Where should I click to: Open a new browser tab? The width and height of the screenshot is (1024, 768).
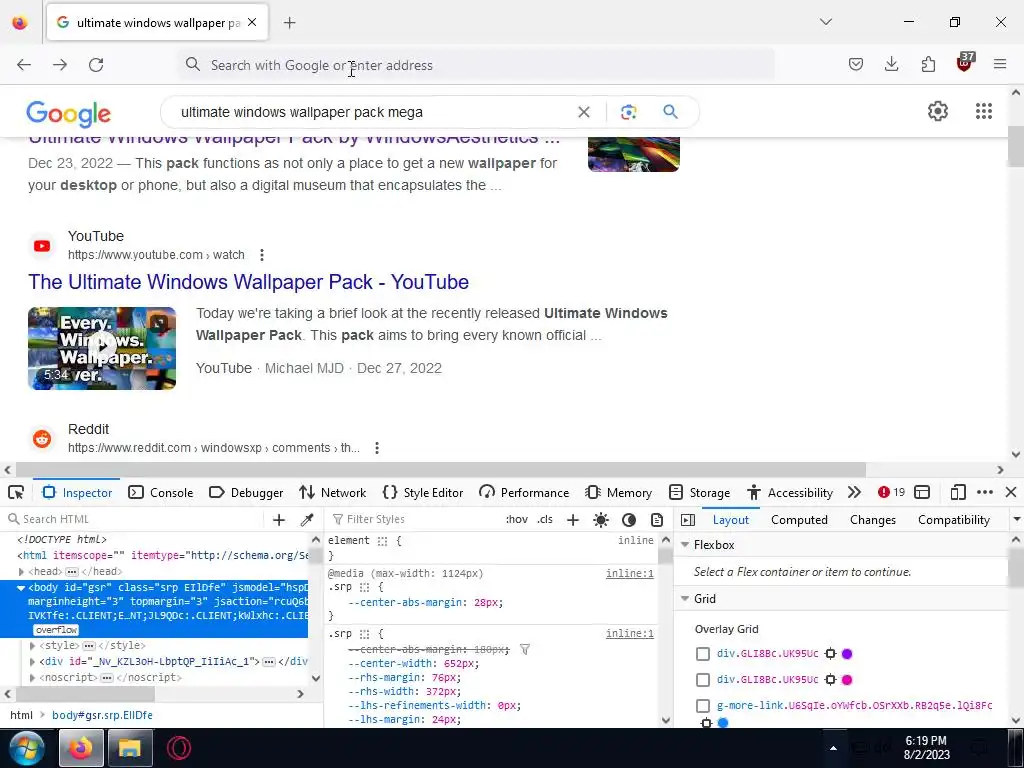click(x=290, y=23)
